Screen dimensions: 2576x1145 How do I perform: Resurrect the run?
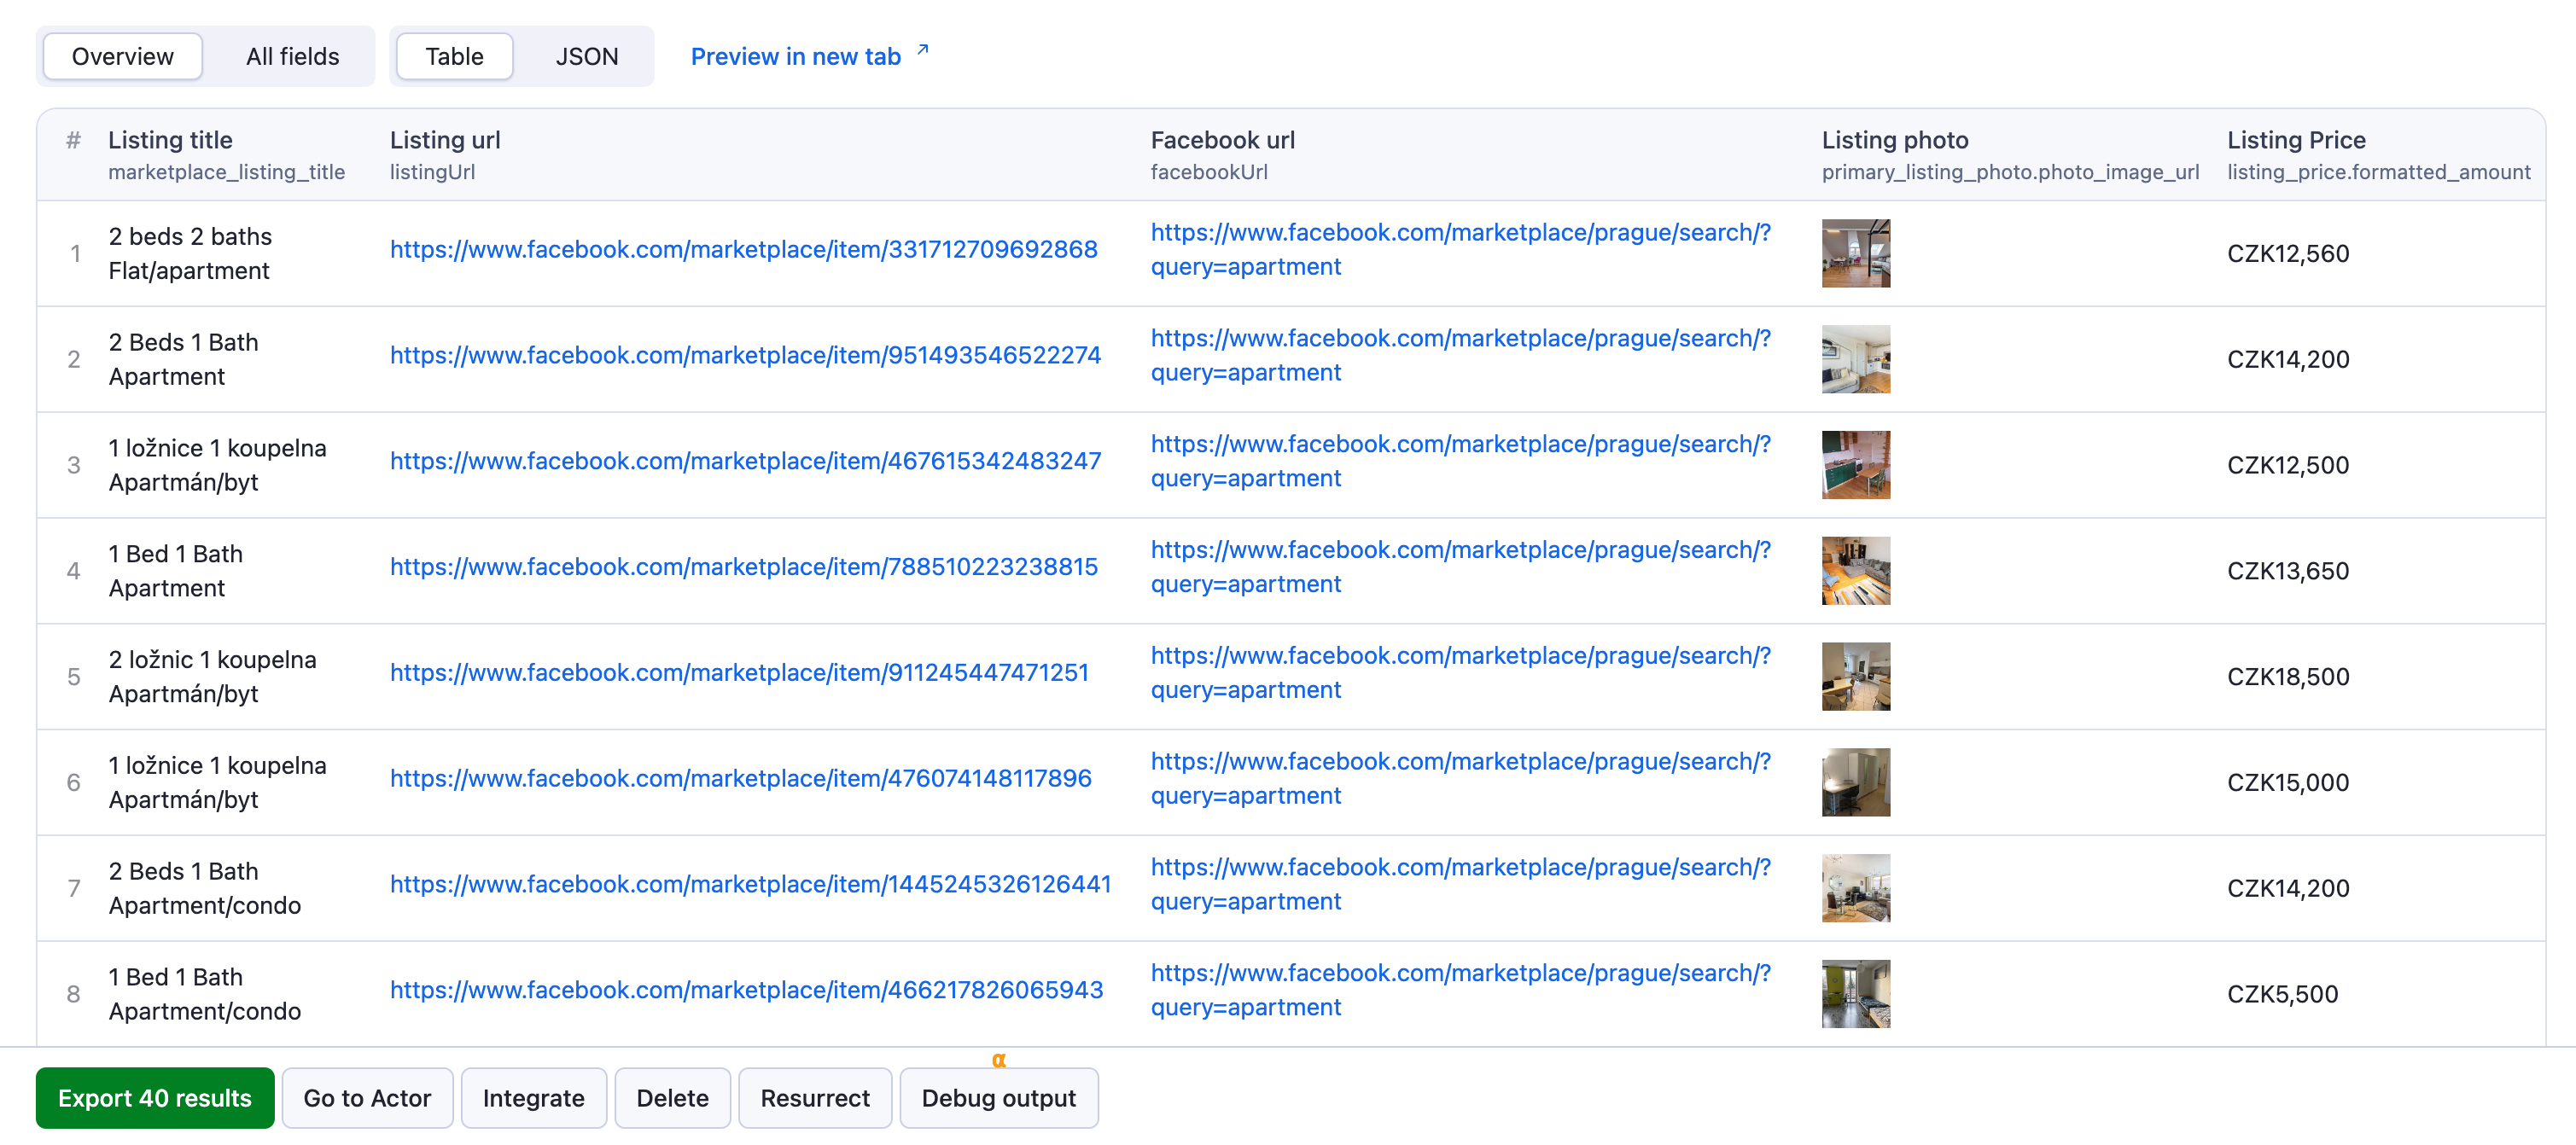pos(814,1097)
